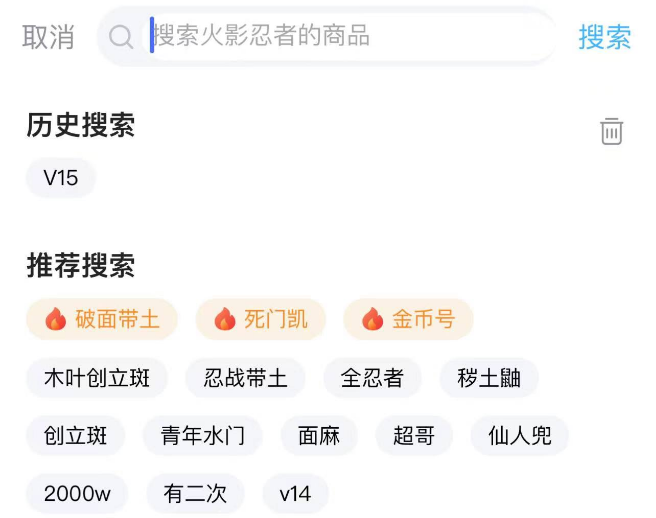The height and width of the screenshot is (518, 656).
Task: Choose the 超哥 search tag
Action: click(x=414, y=436)
